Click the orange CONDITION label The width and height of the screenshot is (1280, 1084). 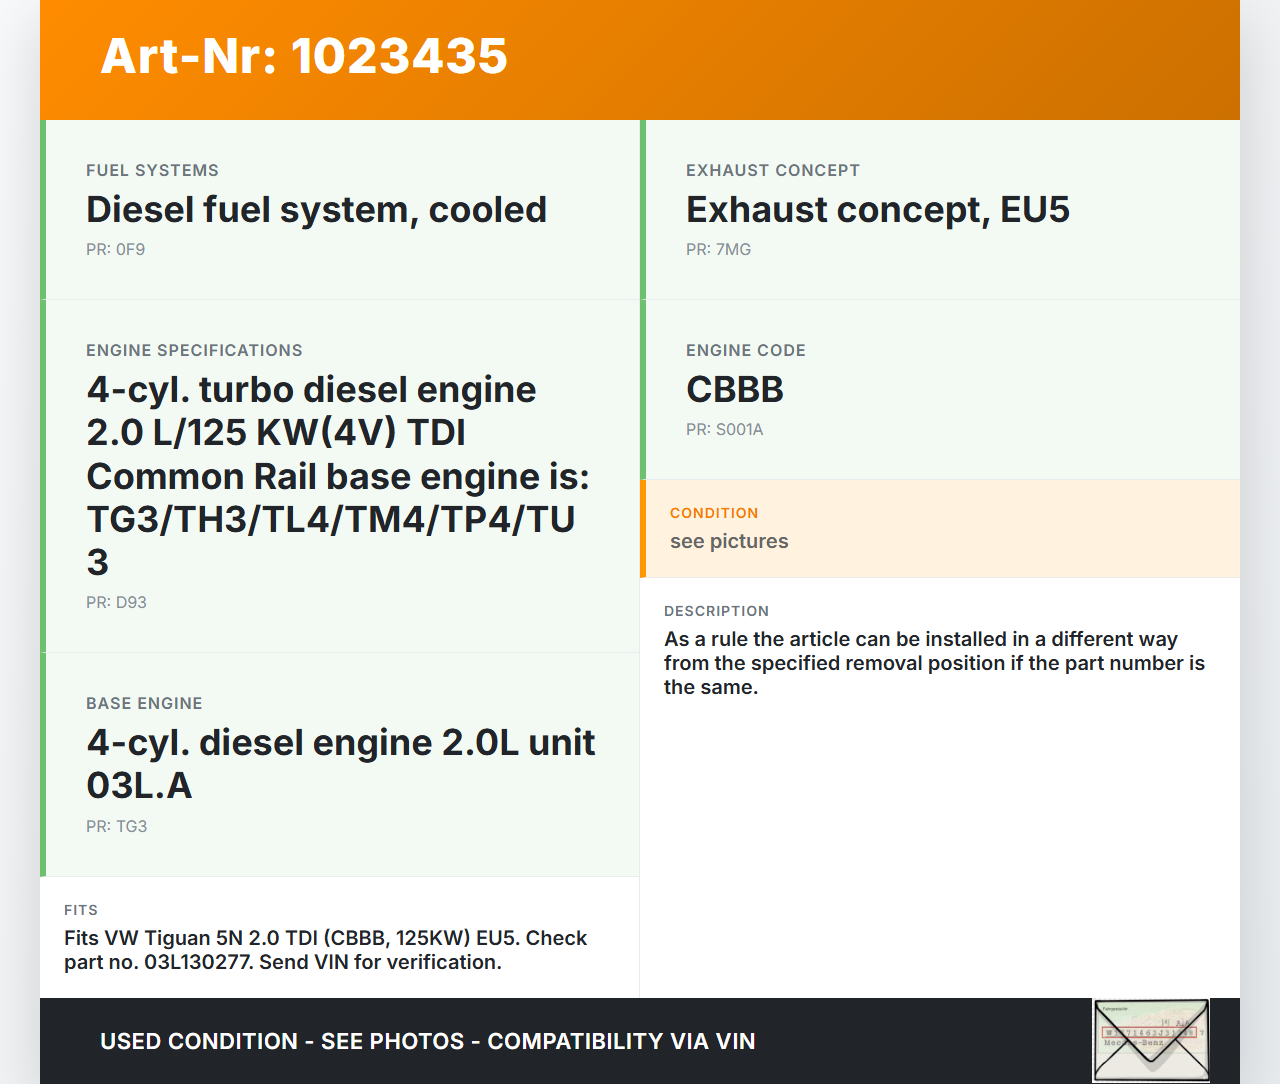point(714,513)
